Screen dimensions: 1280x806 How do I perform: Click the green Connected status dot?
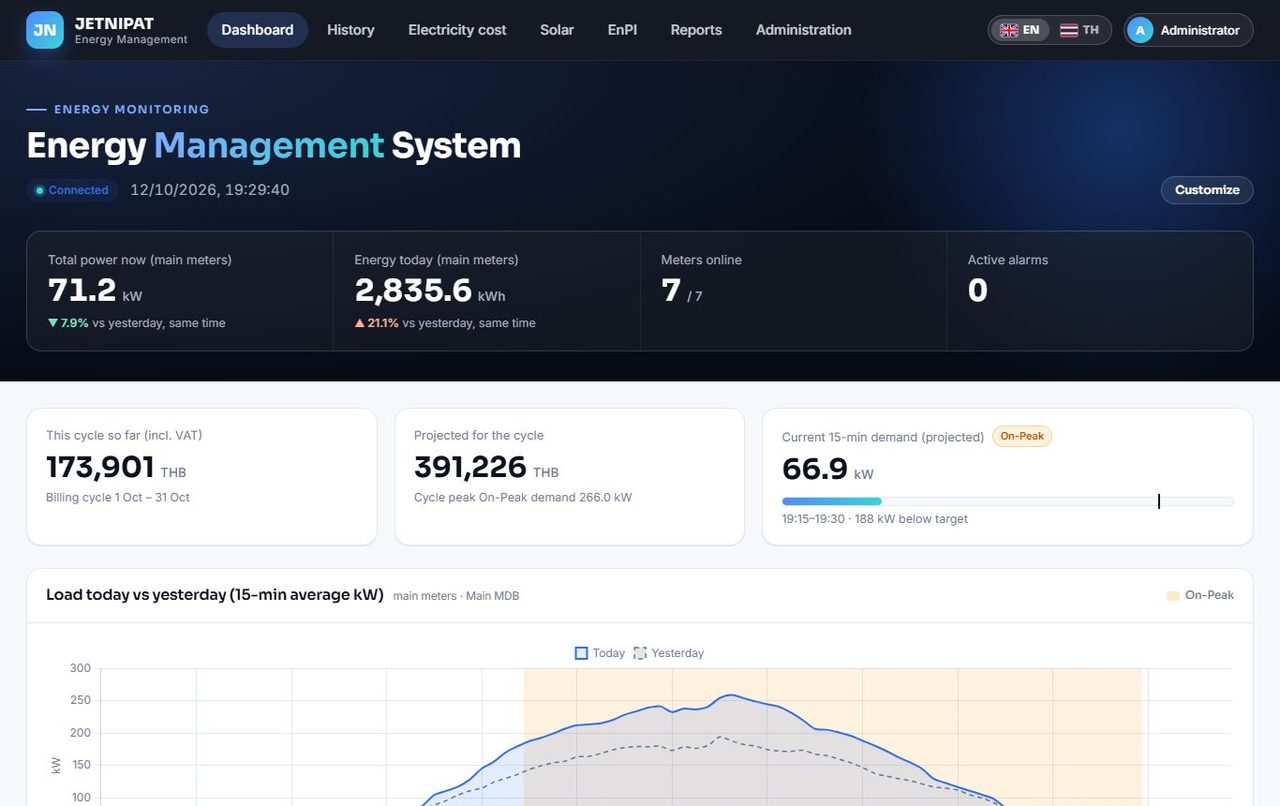[x=40, y=190]
